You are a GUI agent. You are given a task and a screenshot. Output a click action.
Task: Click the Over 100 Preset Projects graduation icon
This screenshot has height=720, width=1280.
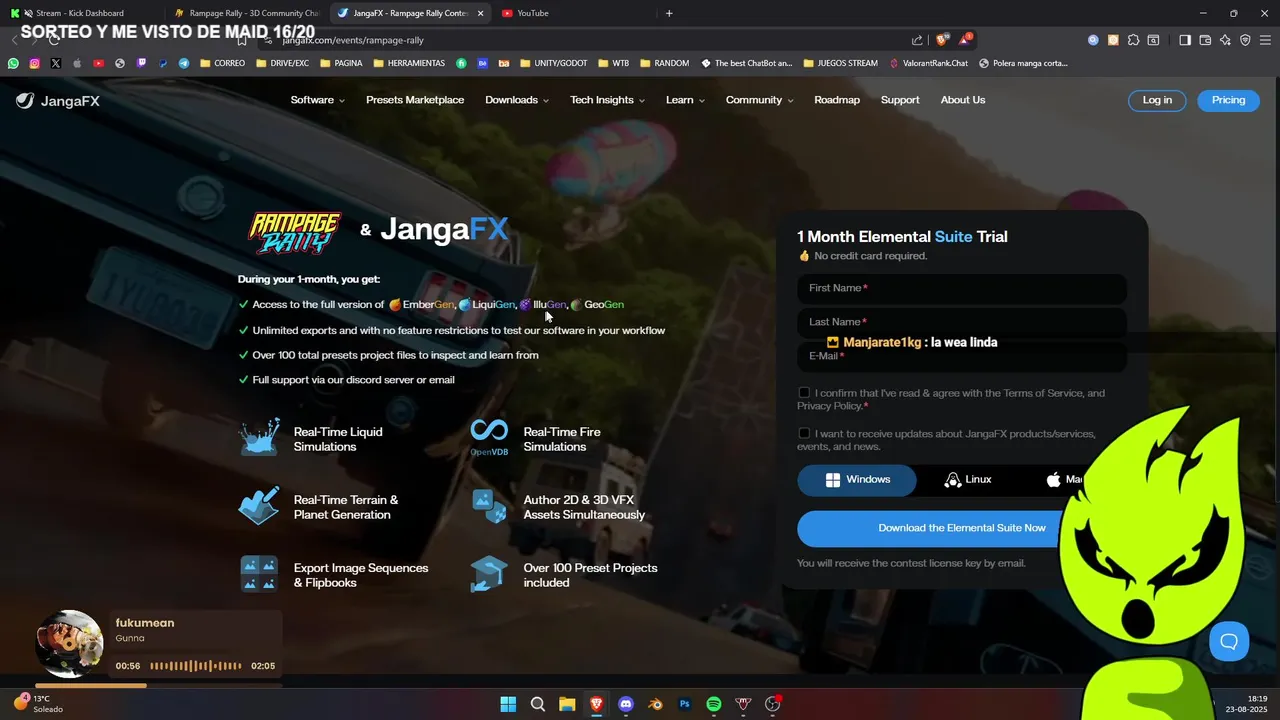click(489, 574)
